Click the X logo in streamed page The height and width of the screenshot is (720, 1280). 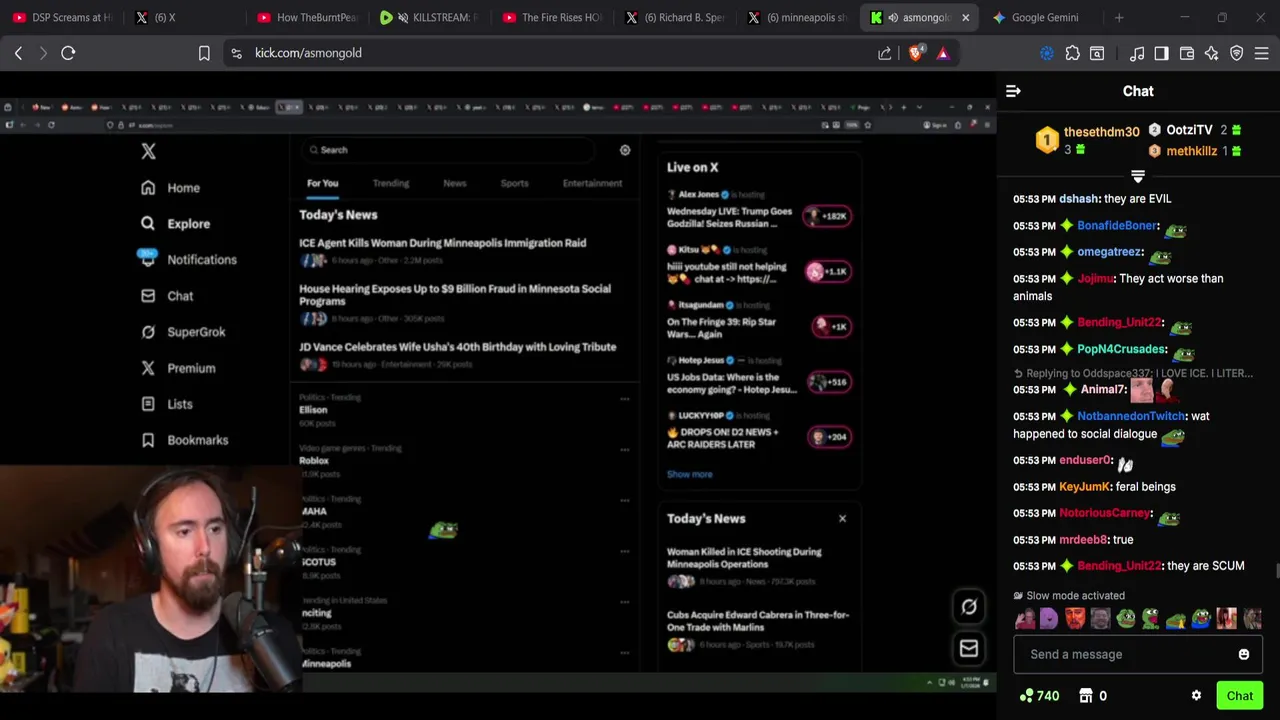pos(148,151)
